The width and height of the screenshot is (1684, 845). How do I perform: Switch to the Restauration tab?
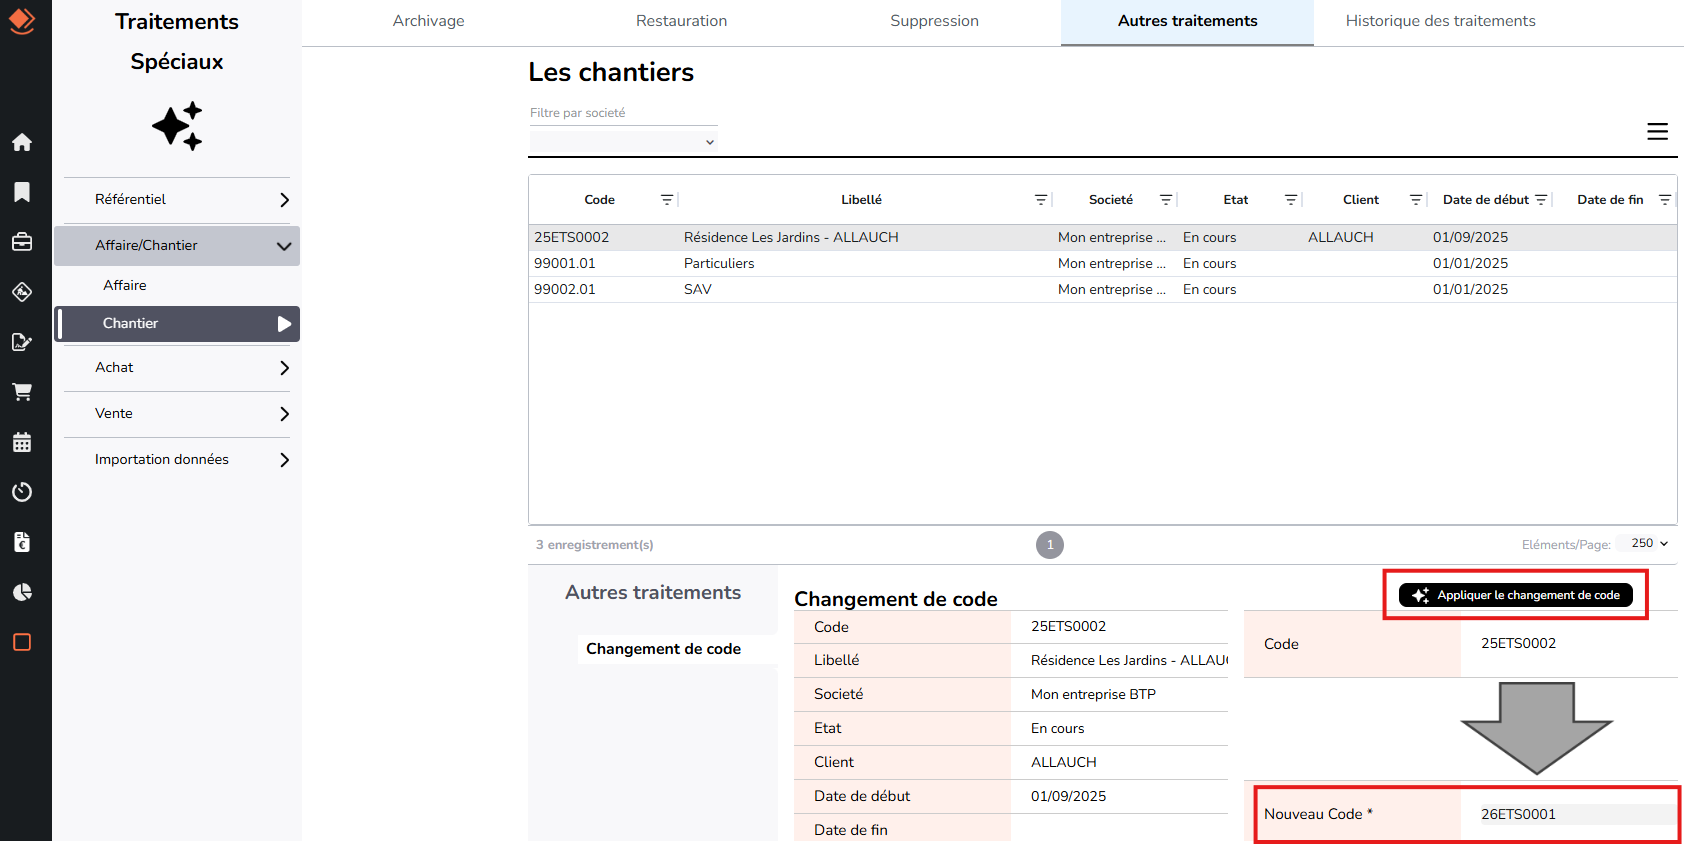click(681, 21)
